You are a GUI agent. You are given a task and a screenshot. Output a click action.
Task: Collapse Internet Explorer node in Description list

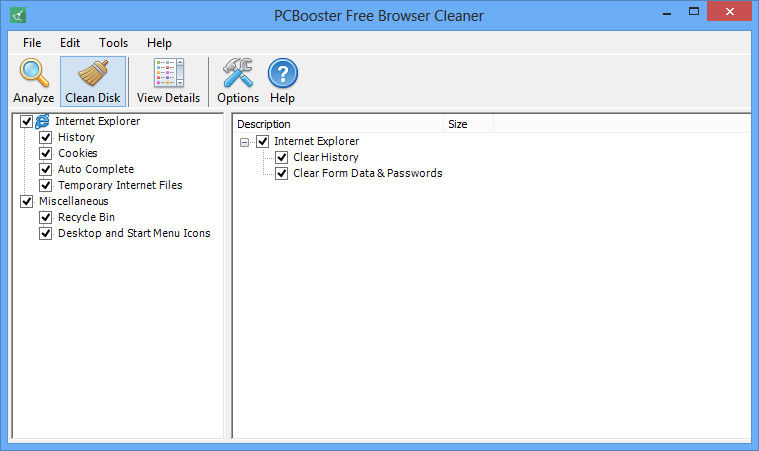tap(244, 142)
